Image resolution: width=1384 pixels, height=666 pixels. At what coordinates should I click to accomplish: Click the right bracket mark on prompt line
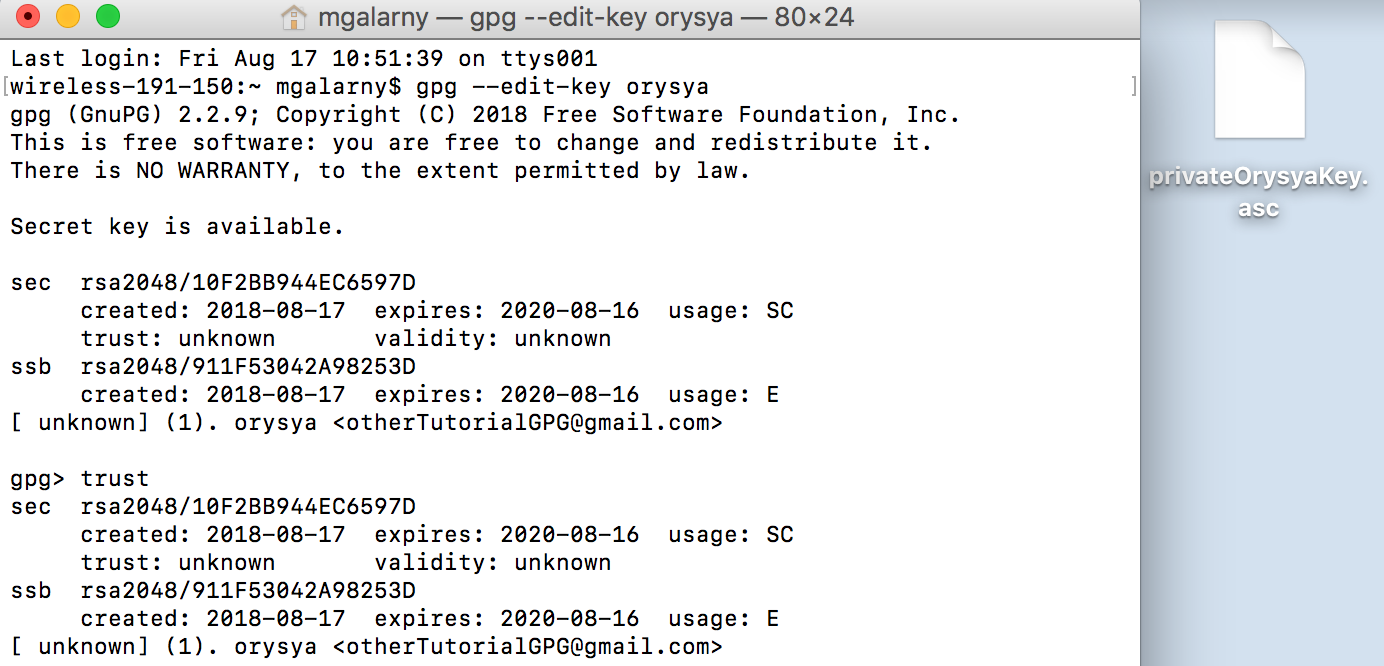pos(1134,86)
